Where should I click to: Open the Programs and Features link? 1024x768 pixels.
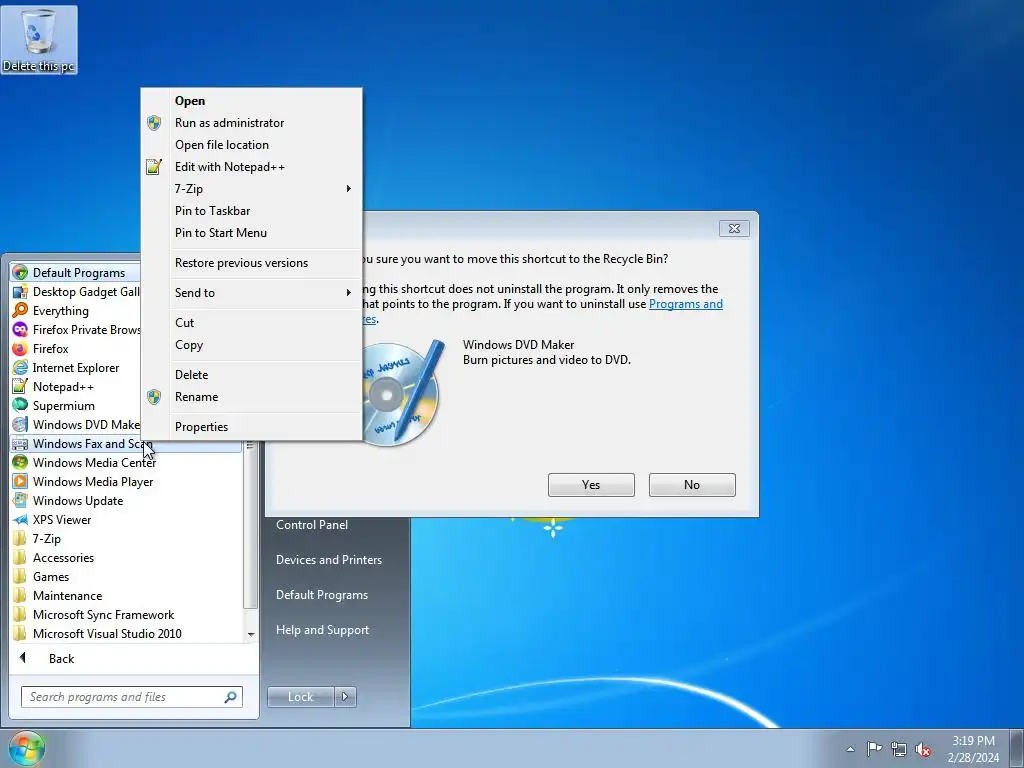[x=686, y=304]
